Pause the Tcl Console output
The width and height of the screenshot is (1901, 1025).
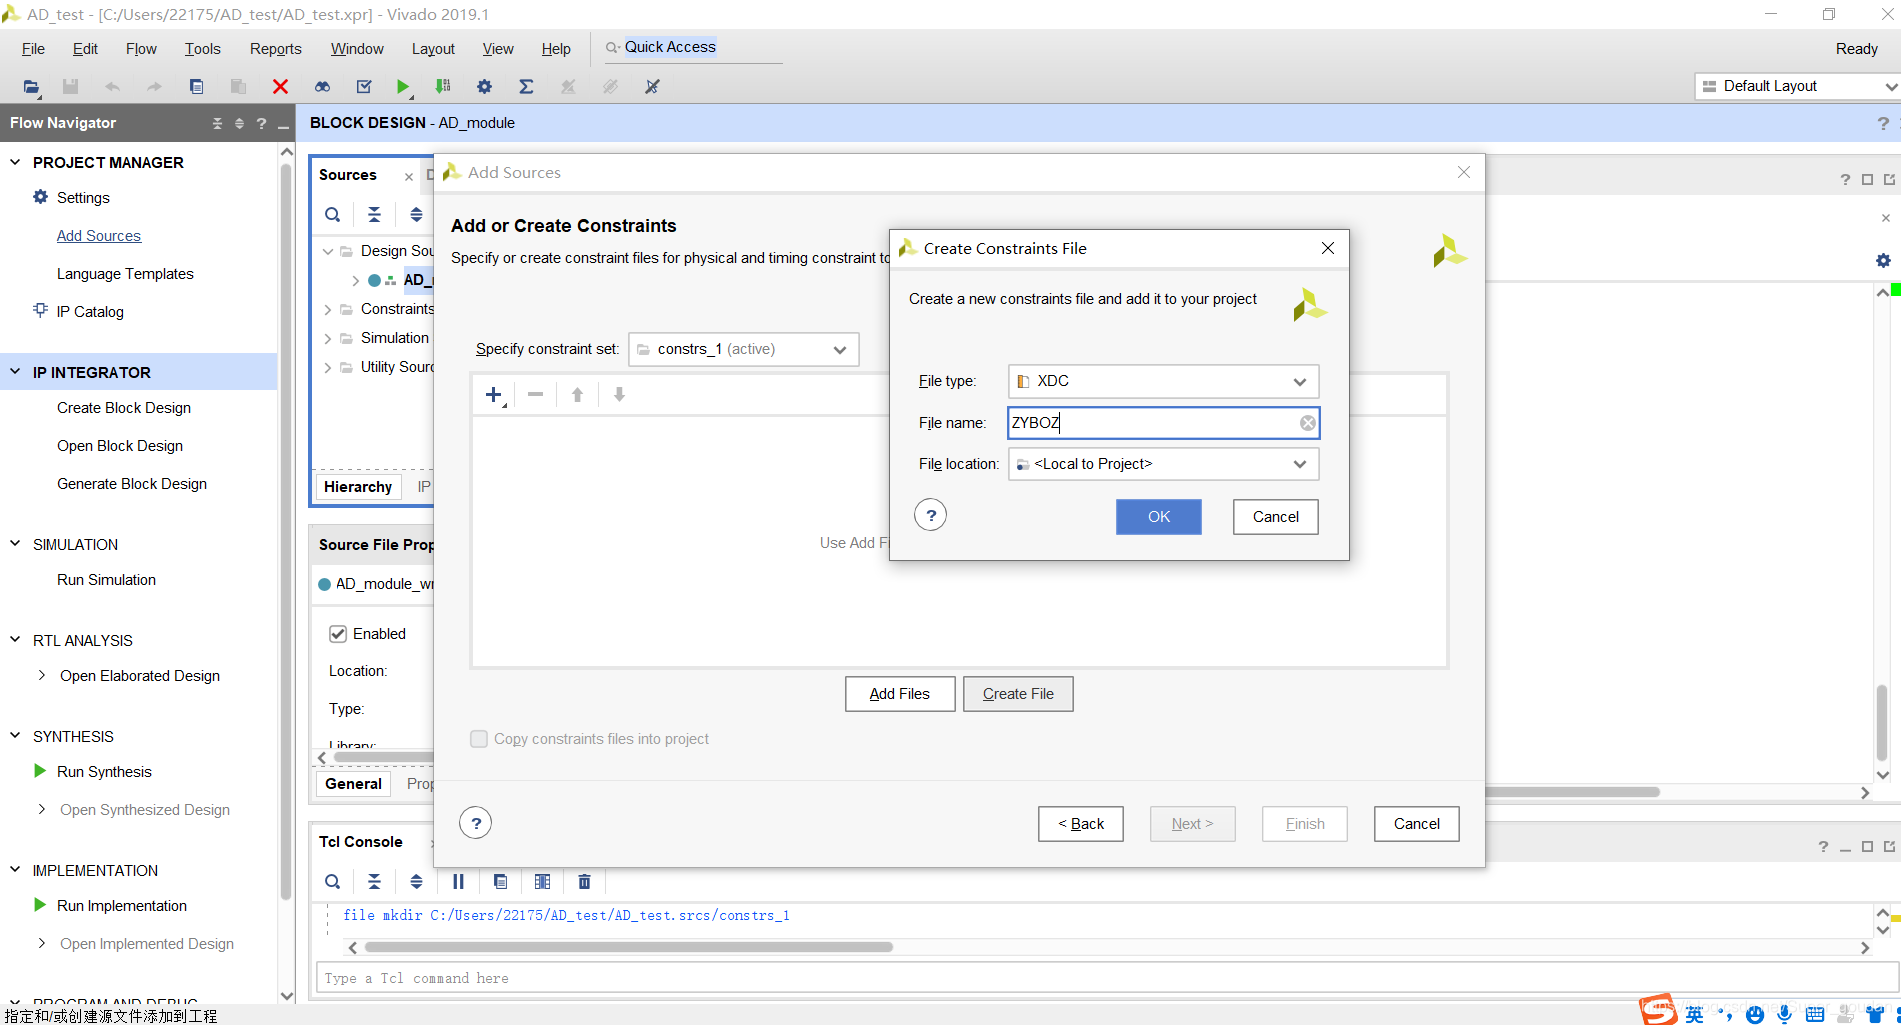pos(458,882)
